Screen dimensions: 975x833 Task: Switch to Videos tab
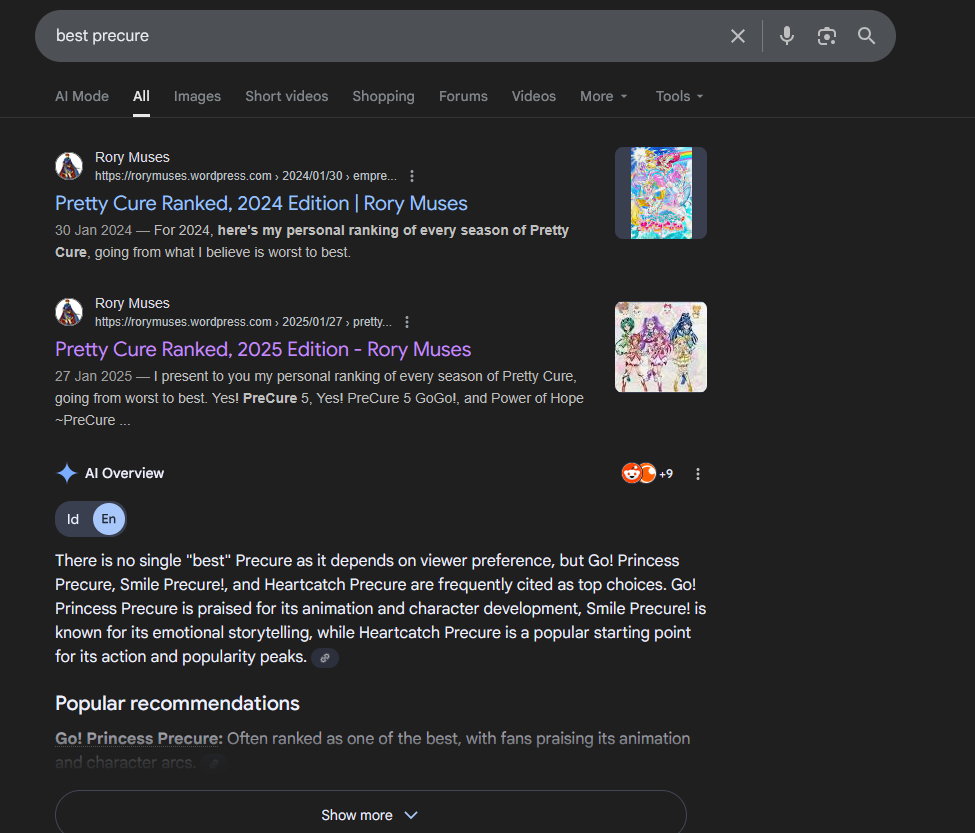click(534, 96)
